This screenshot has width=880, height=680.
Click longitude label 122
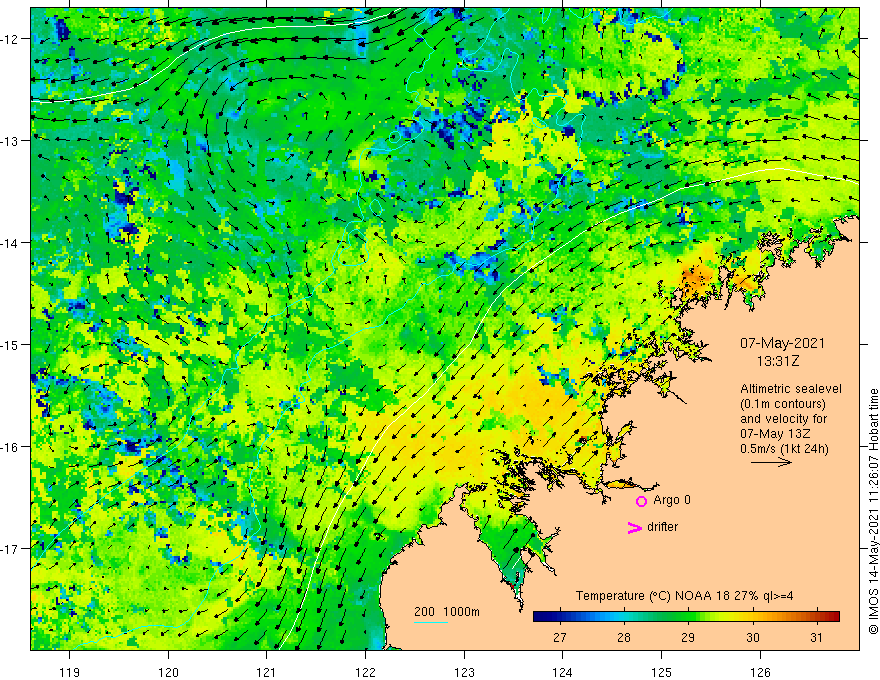365,672
